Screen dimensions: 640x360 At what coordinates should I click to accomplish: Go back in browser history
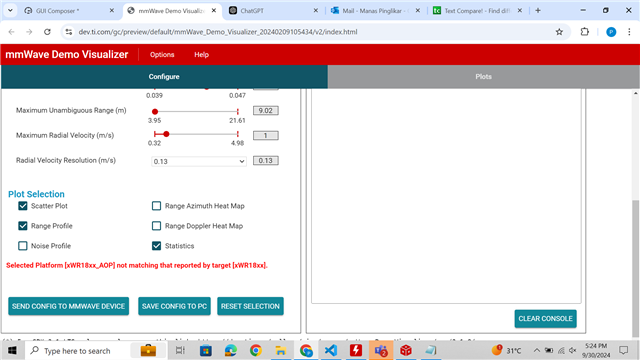point(11,32)
